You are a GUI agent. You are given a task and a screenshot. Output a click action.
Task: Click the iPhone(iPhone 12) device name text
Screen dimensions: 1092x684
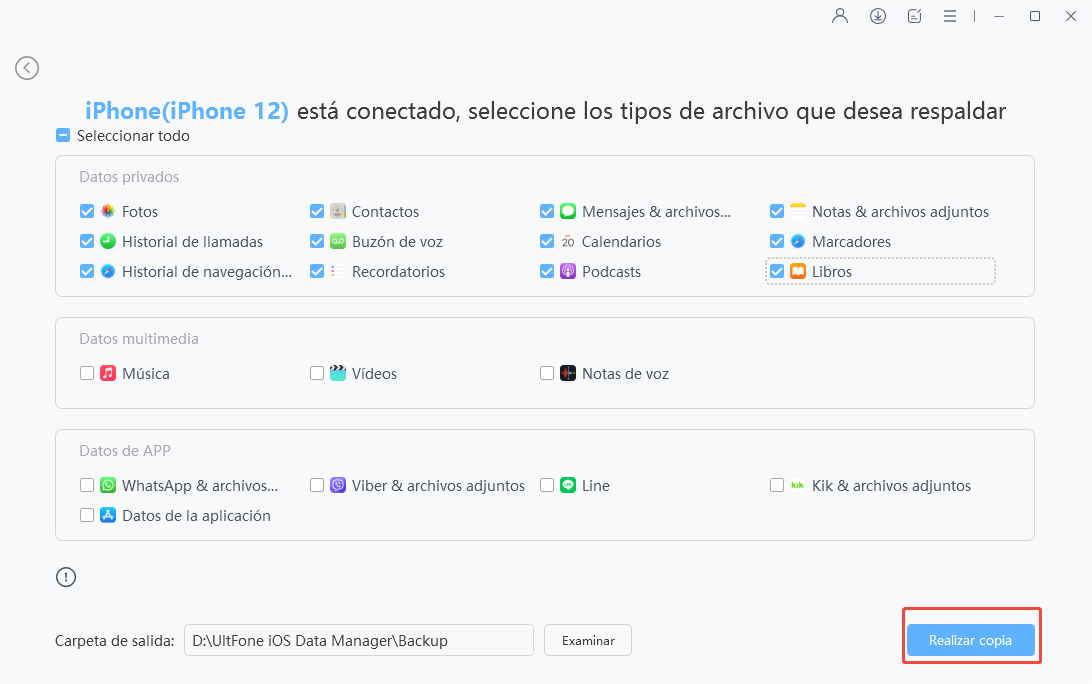(x=187, y=111)
